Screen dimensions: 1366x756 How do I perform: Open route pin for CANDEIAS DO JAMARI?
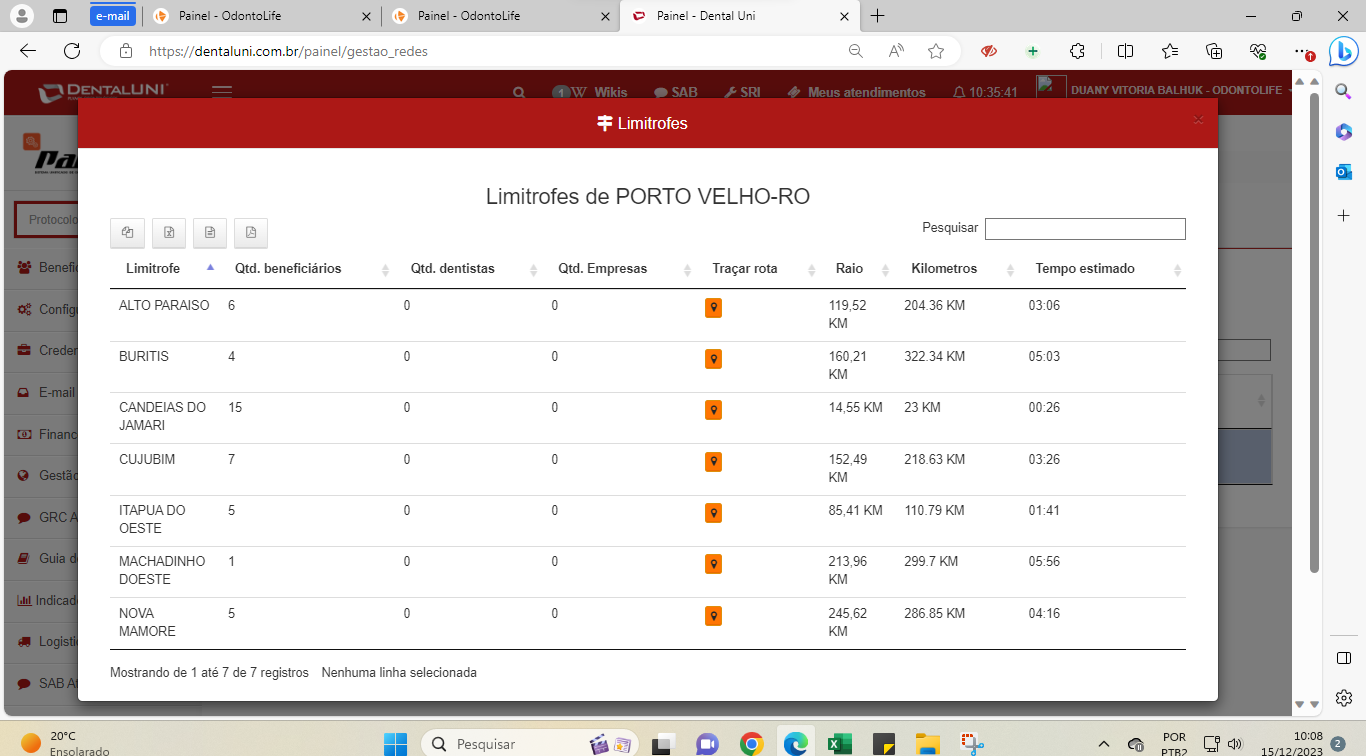click(x=713, y=410)
